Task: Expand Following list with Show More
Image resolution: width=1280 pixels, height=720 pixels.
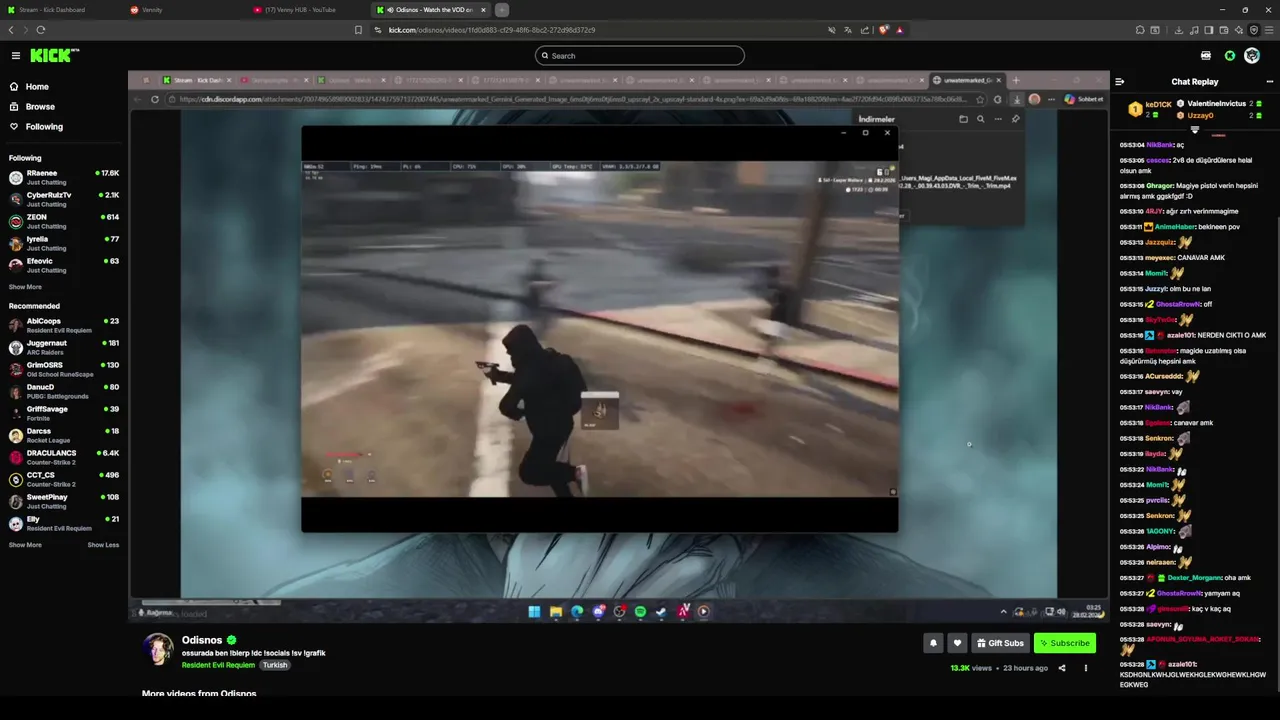Action: tap(25, 287)
